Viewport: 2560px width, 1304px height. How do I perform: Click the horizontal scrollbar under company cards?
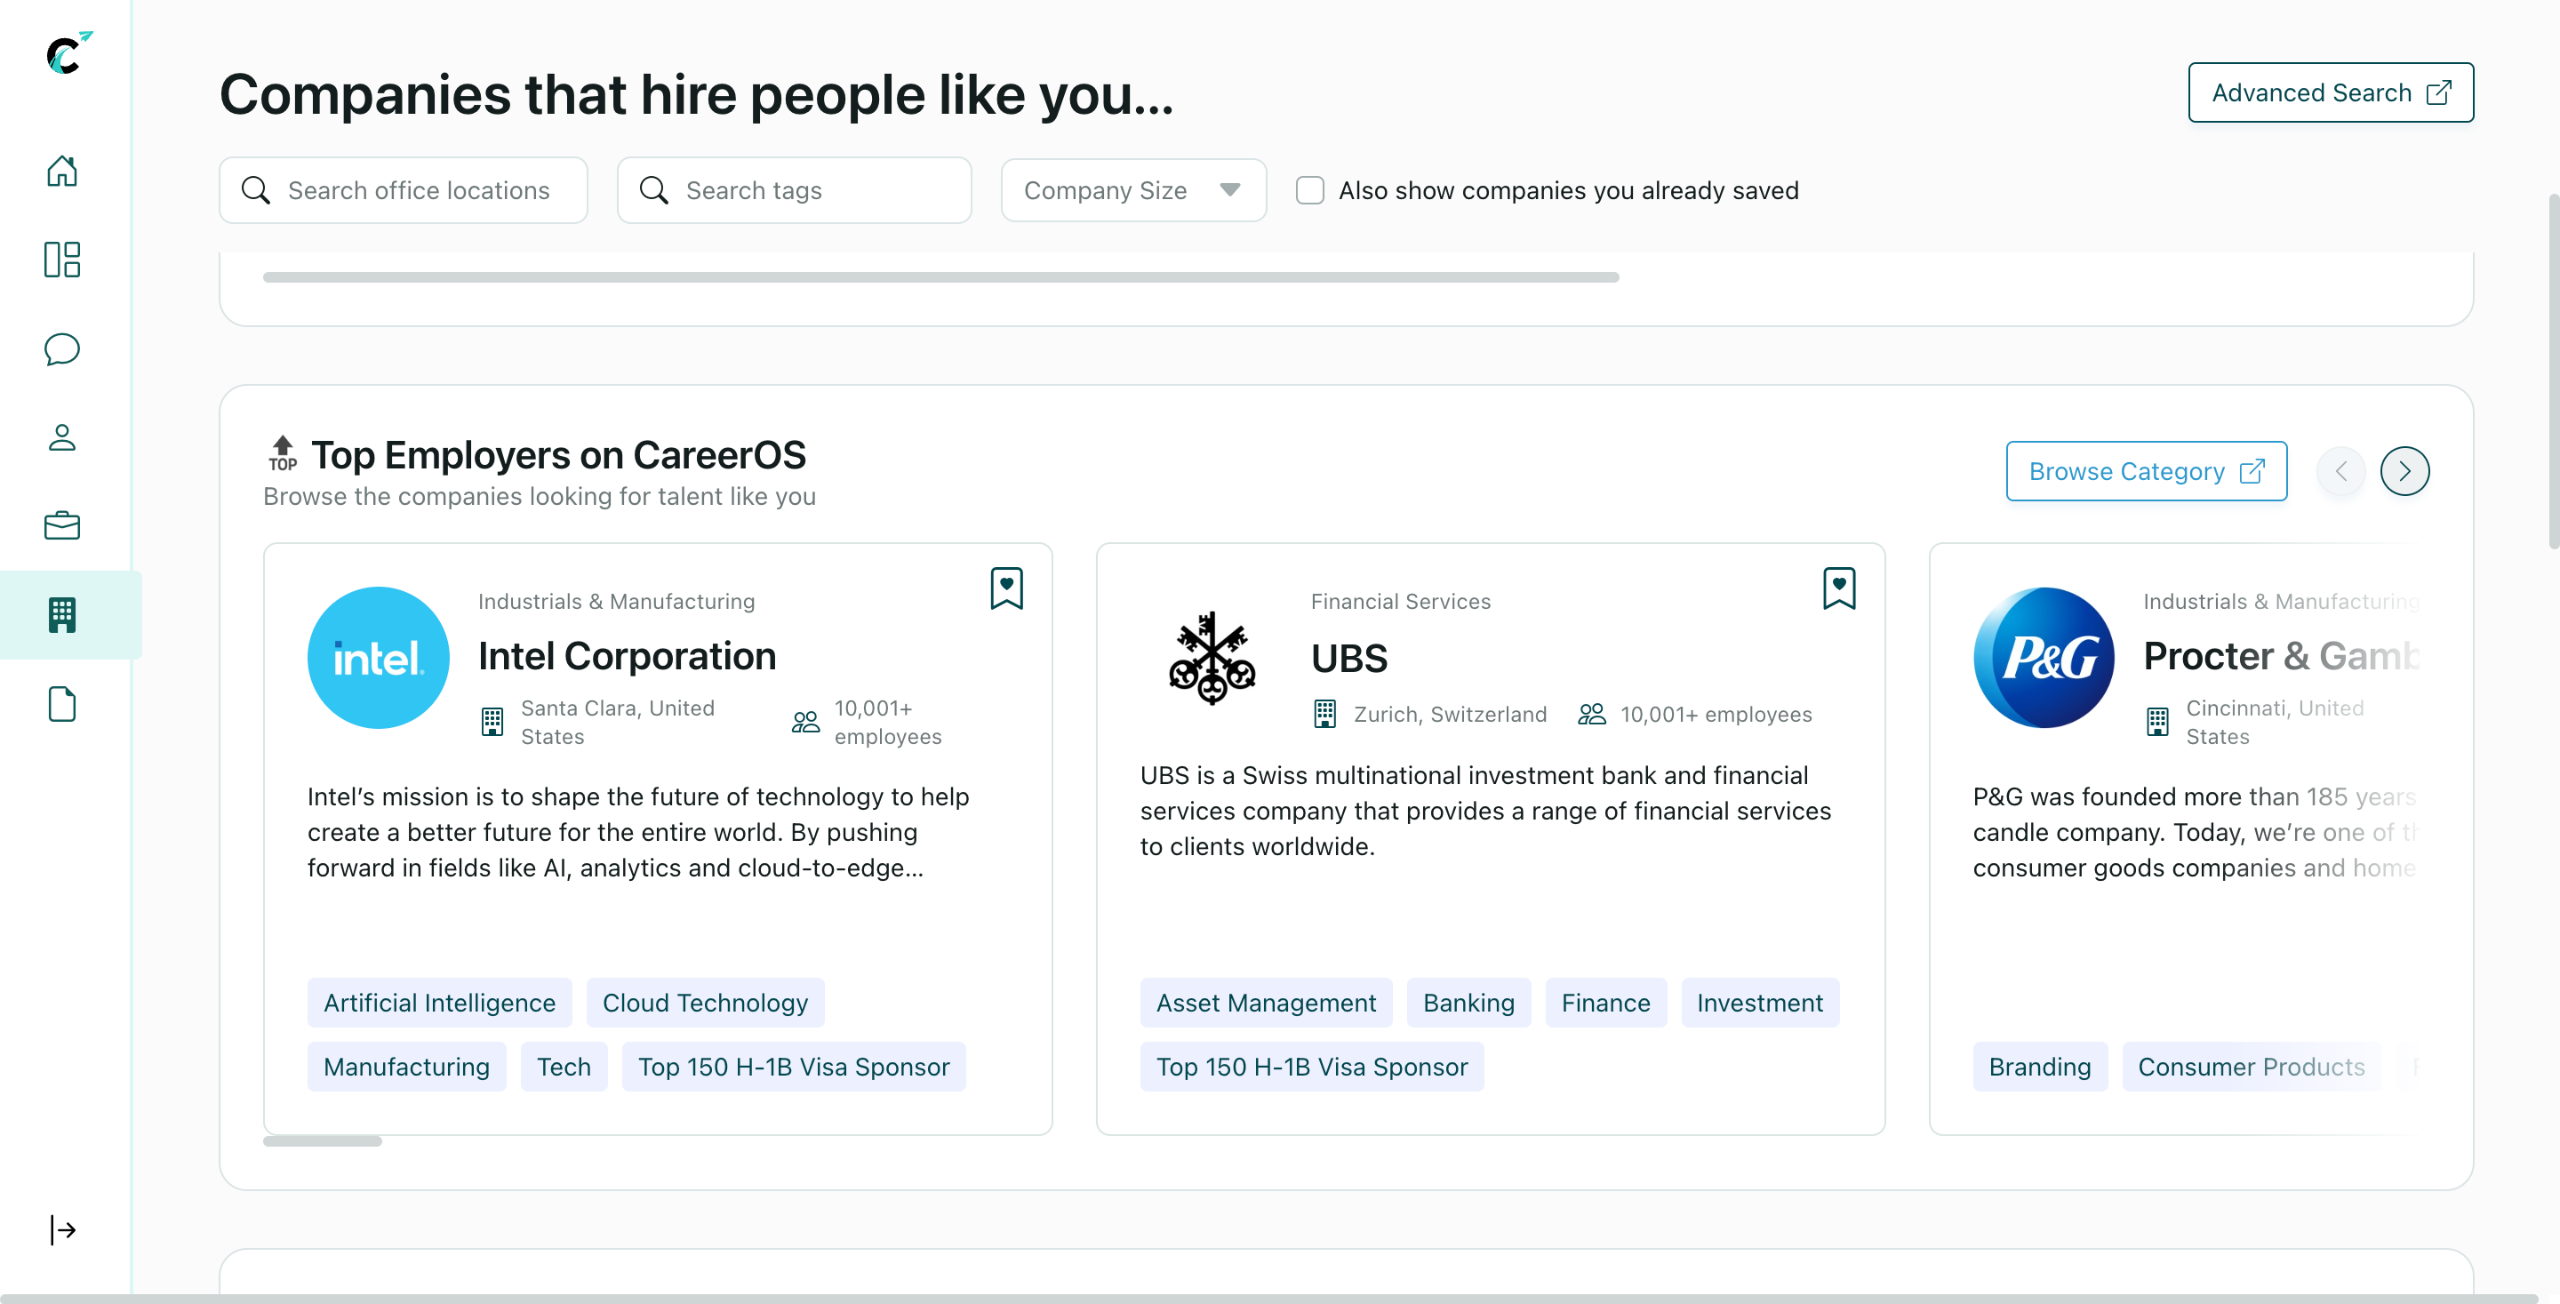coord(322,1141)
